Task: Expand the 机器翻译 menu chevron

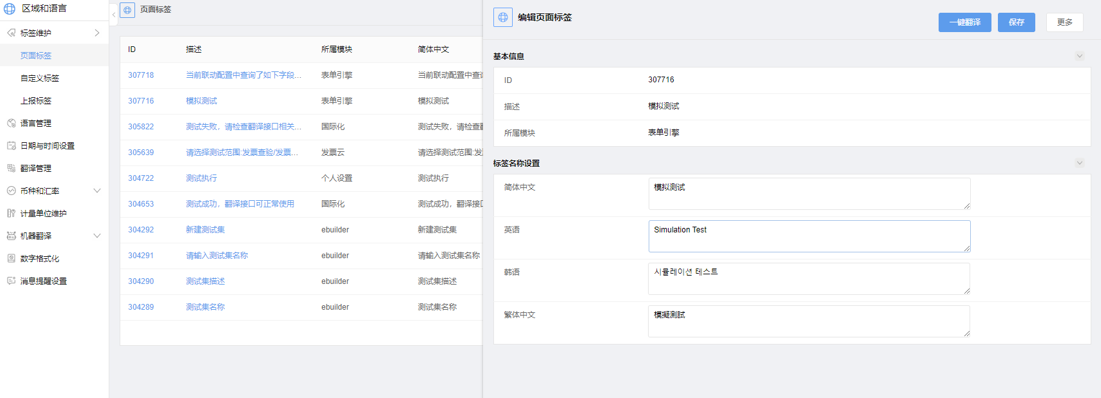Action: pos(97,236)
